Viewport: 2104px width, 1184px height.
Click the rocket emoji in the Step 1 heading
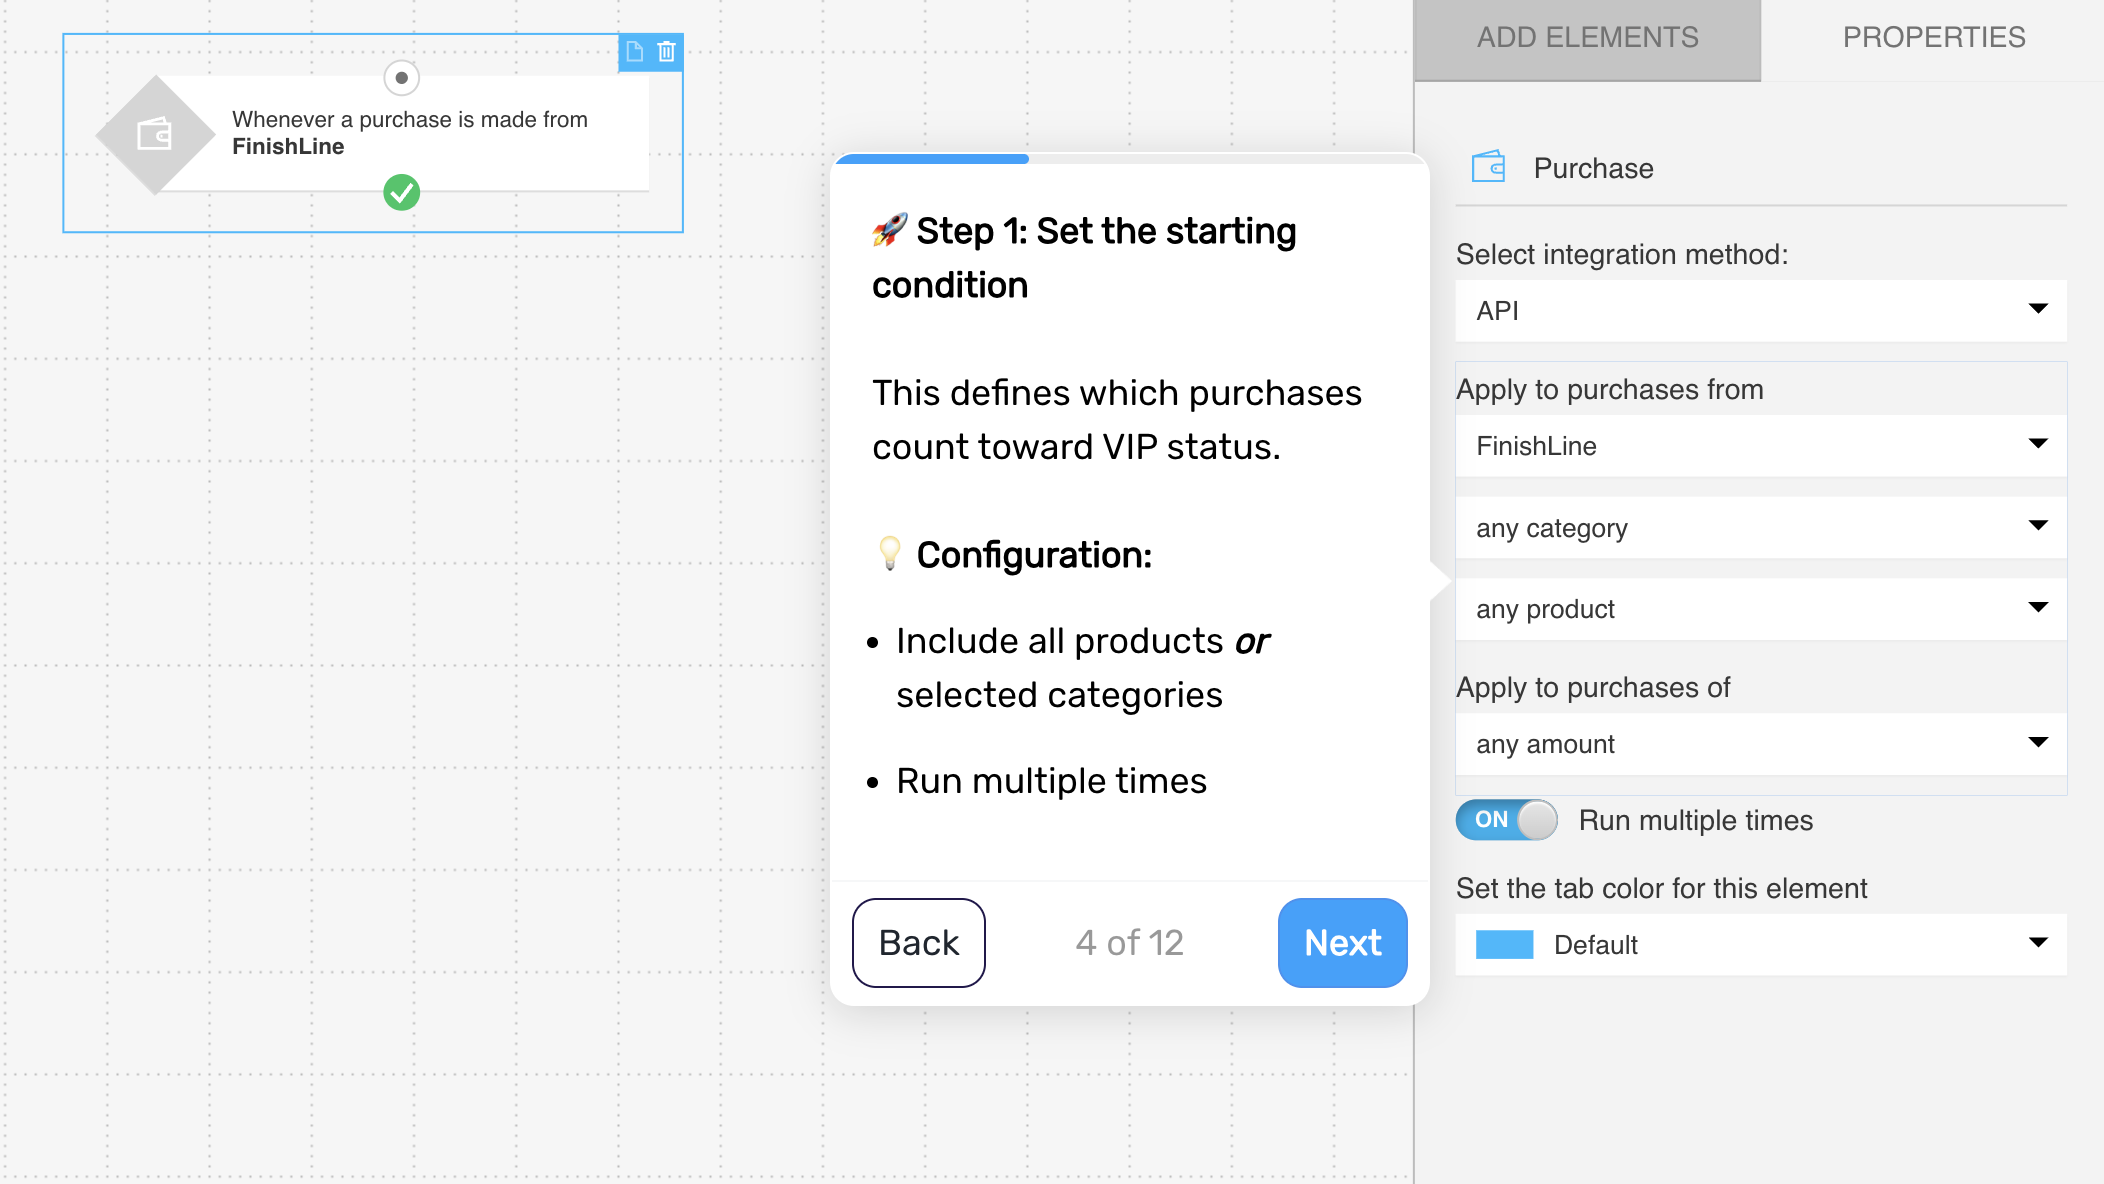tap(890, 230)
